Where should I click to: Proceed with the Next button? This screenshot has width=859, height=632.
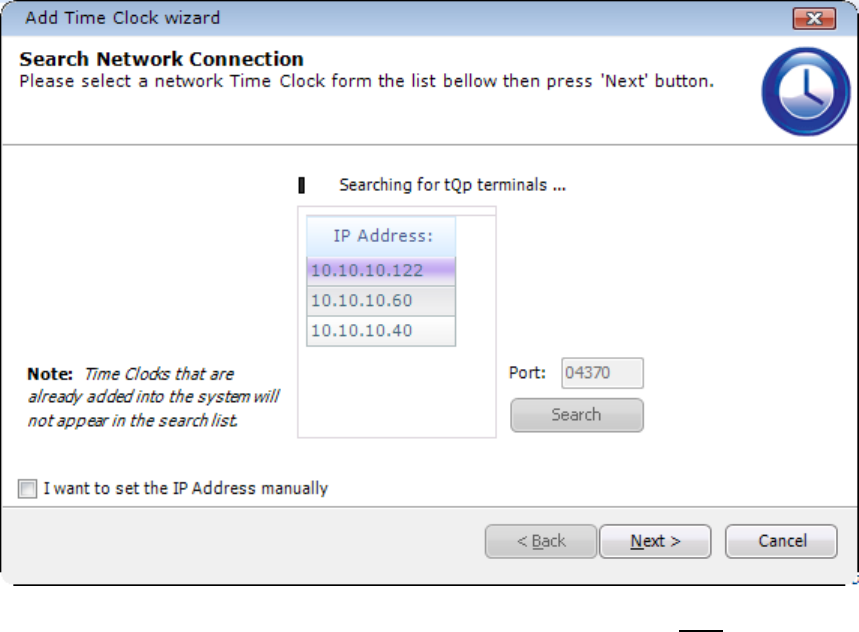[x=655, y=541]
